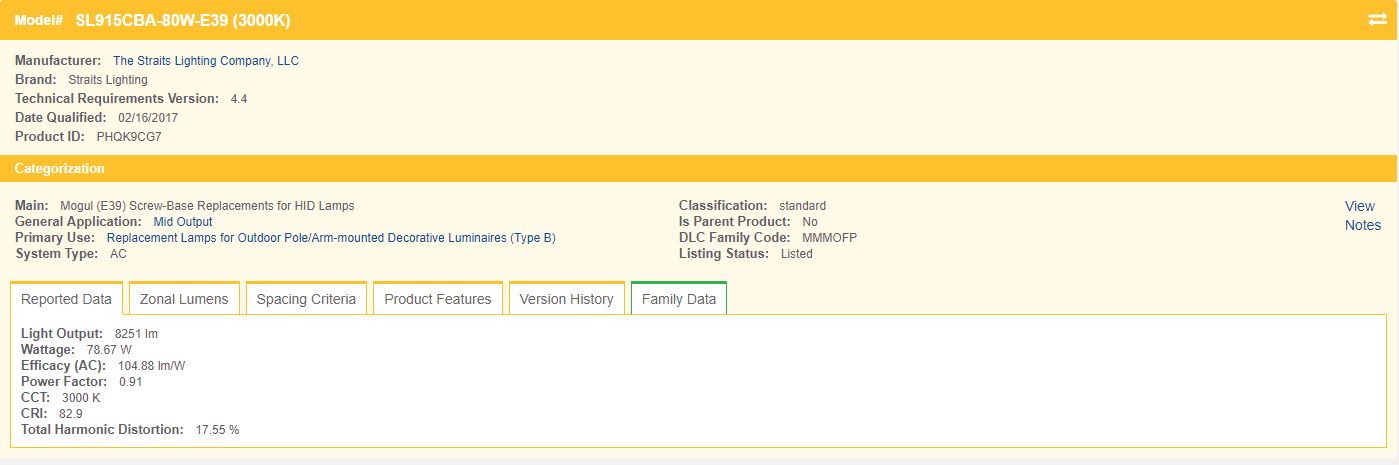Switch to the Family Data tab
Viewport: 1399px width, 465px height.
tap(679, 299)
